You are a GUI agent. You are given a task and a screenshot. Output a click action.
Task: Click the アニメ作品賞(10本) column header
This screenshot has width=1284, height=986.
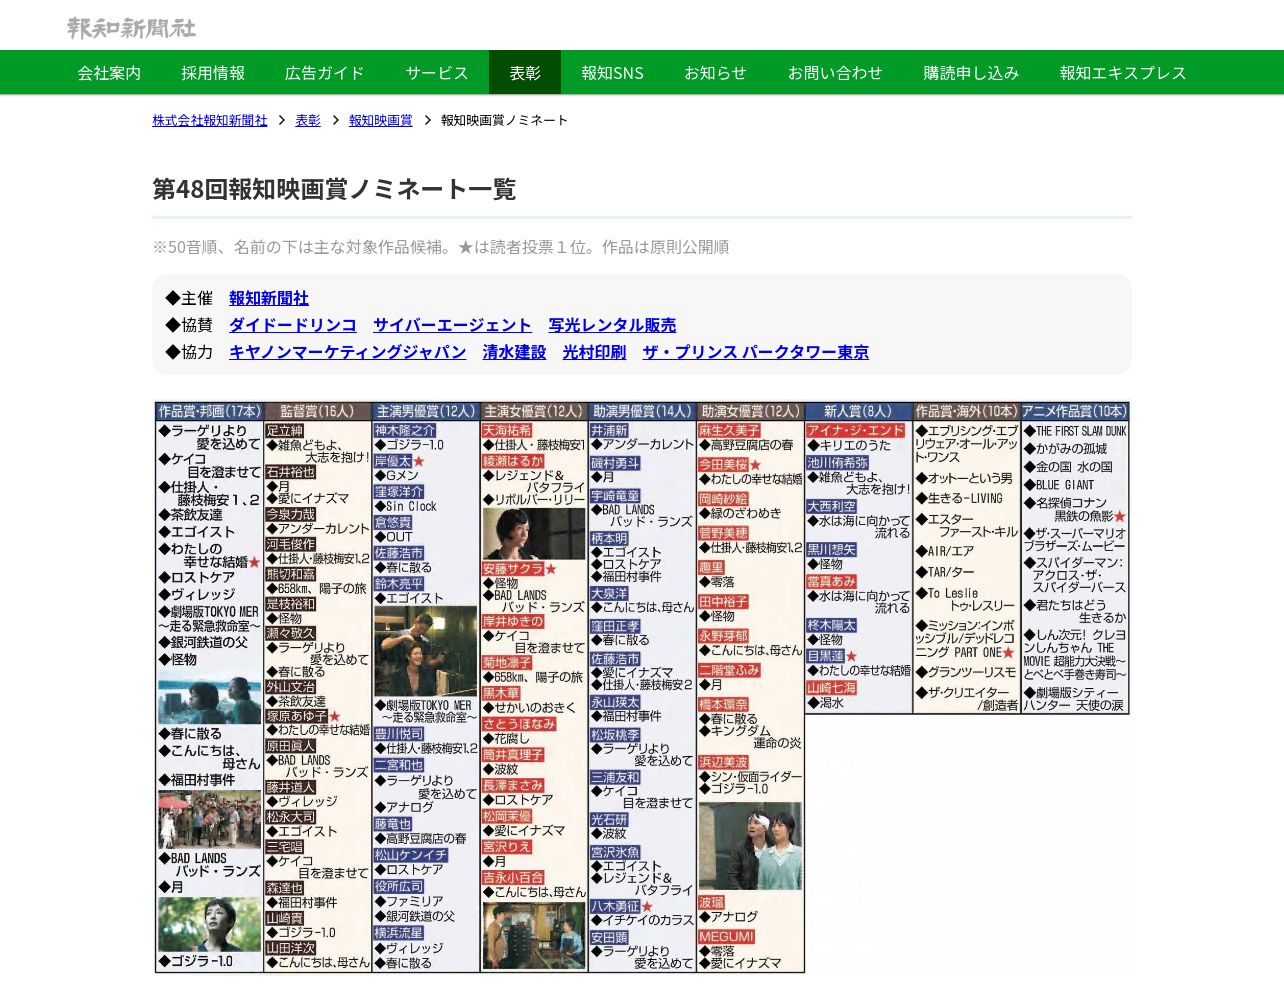1075,412
